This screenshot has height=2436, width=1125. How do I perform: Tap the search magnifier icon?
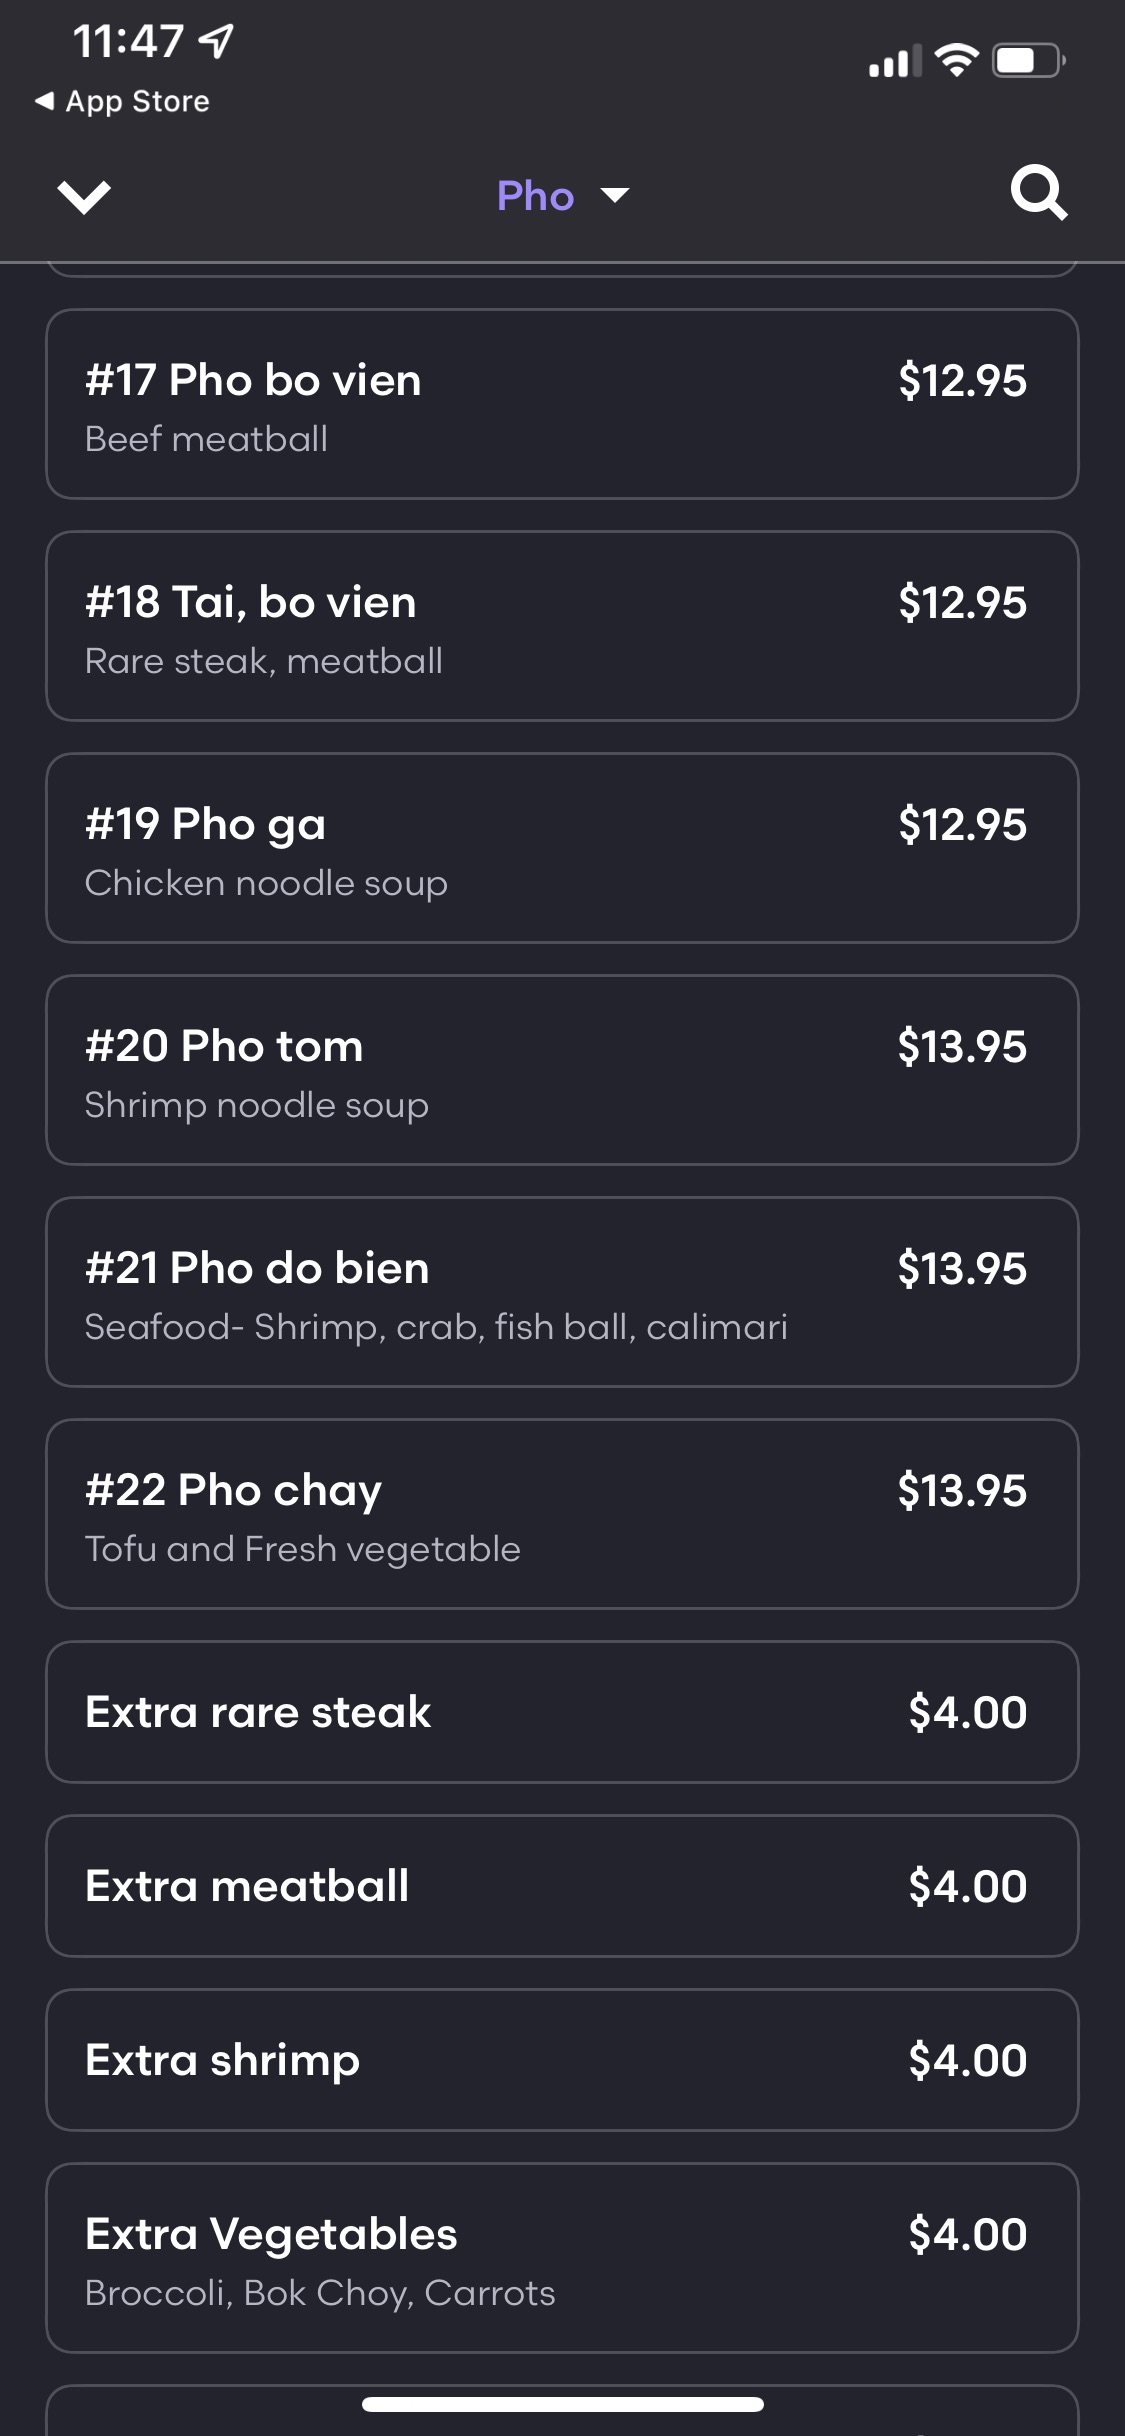(x=1039, y=193)
